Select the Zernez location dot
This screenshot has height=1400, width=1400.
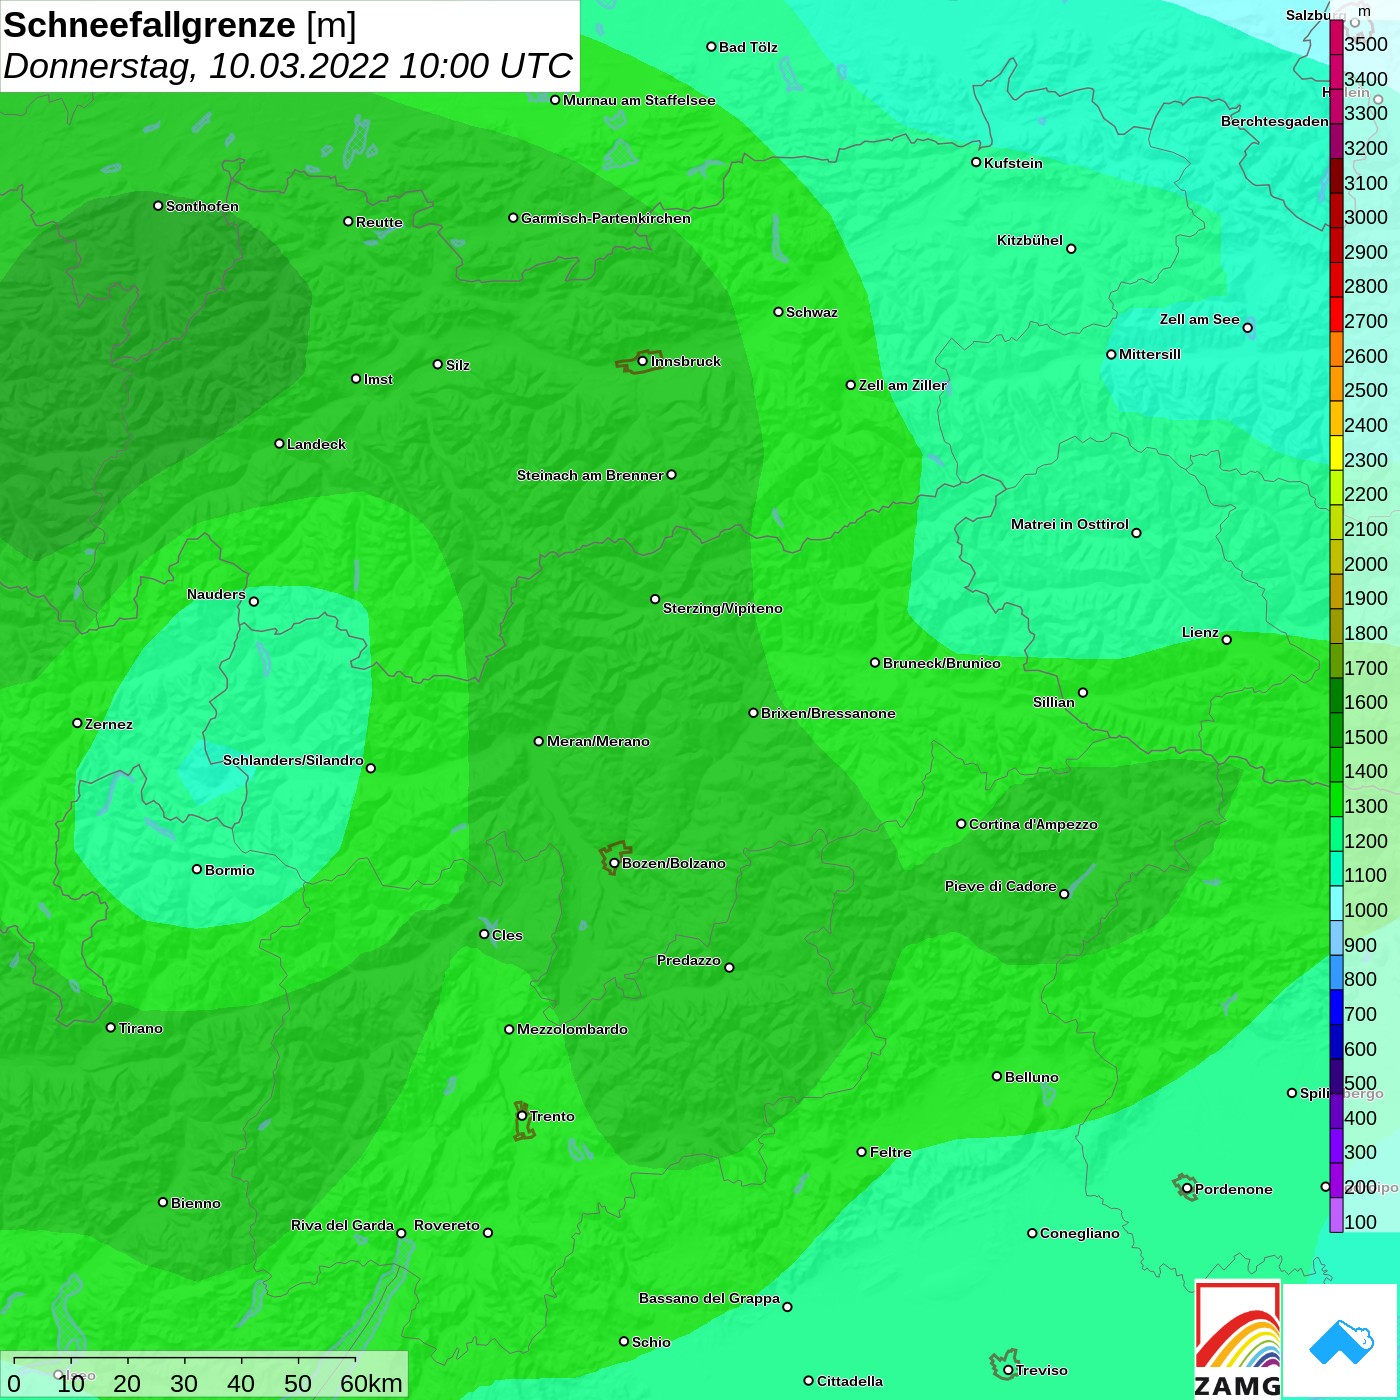click(77, 723)
